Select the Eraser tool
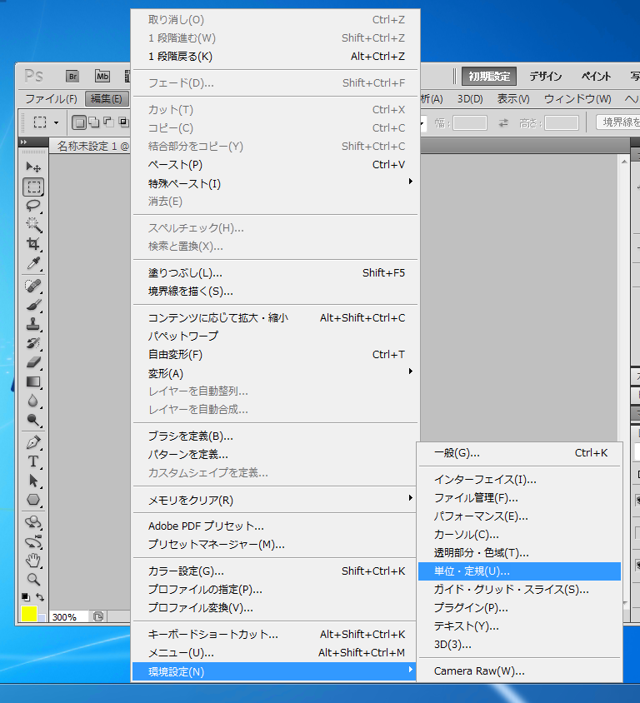The width and height of the screenshot is (640, 703). [x=33, y=362]
